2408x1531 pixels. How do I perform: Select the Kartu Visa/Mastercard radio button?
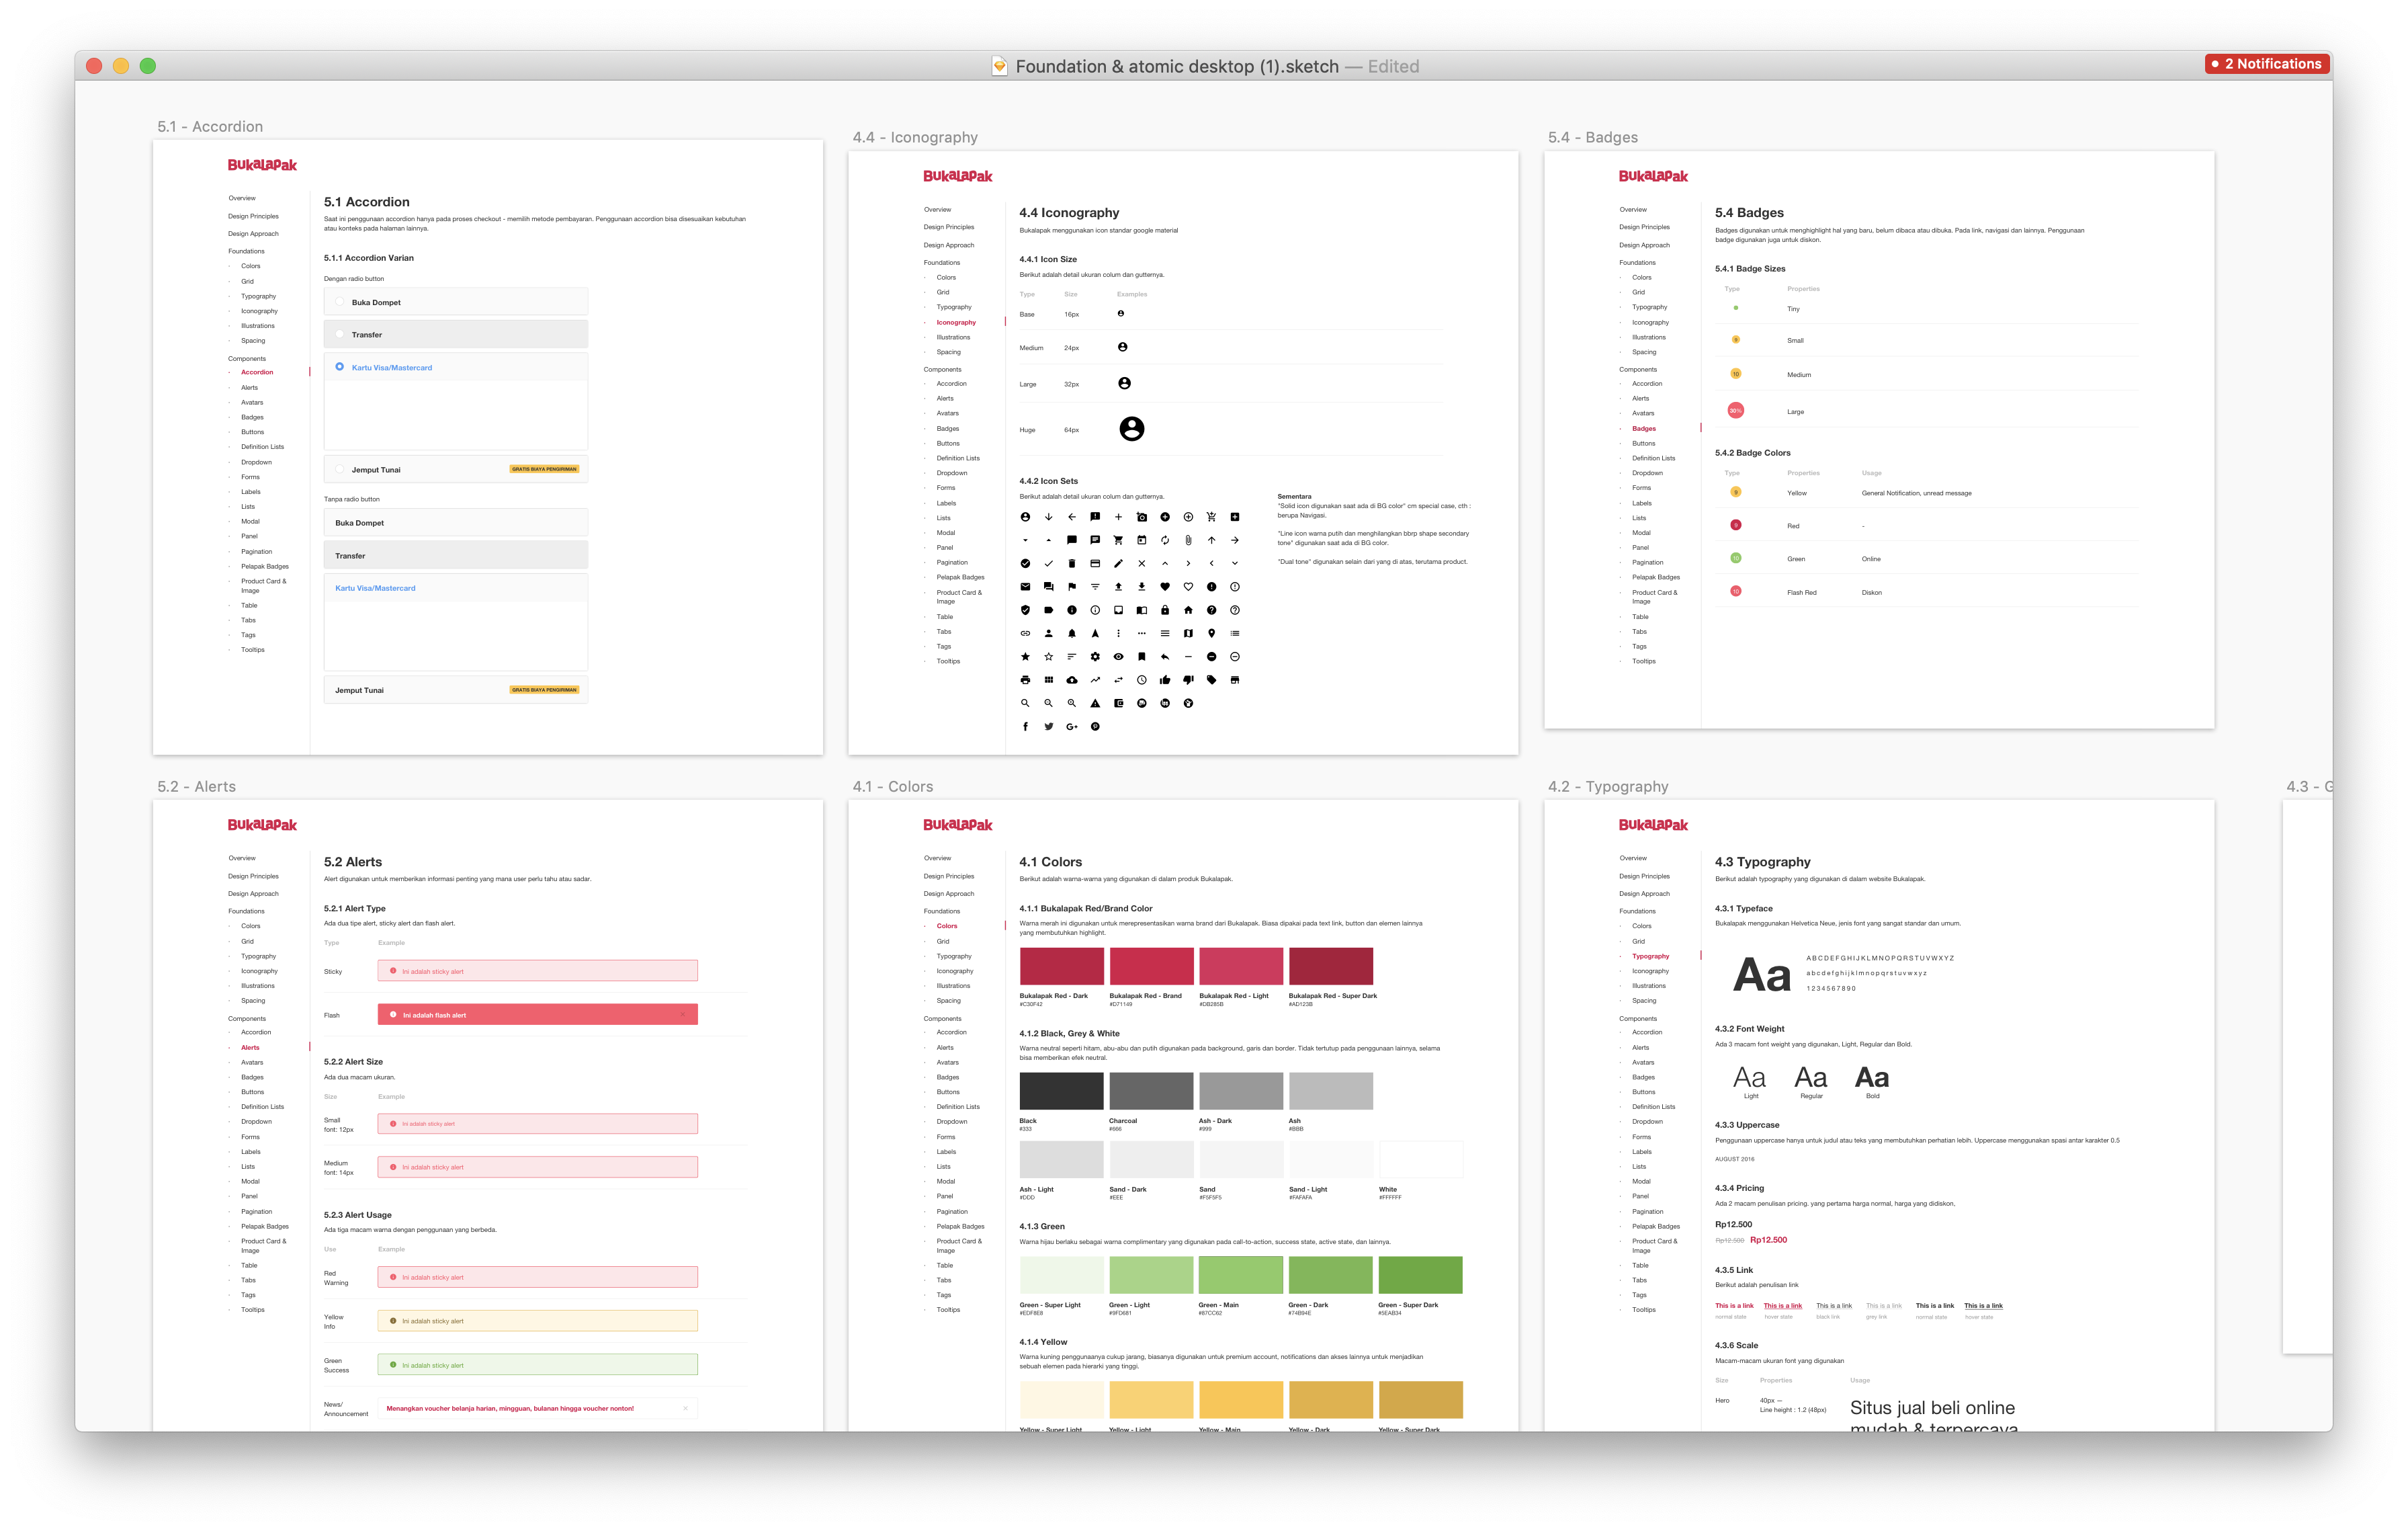tap(340, 367)
